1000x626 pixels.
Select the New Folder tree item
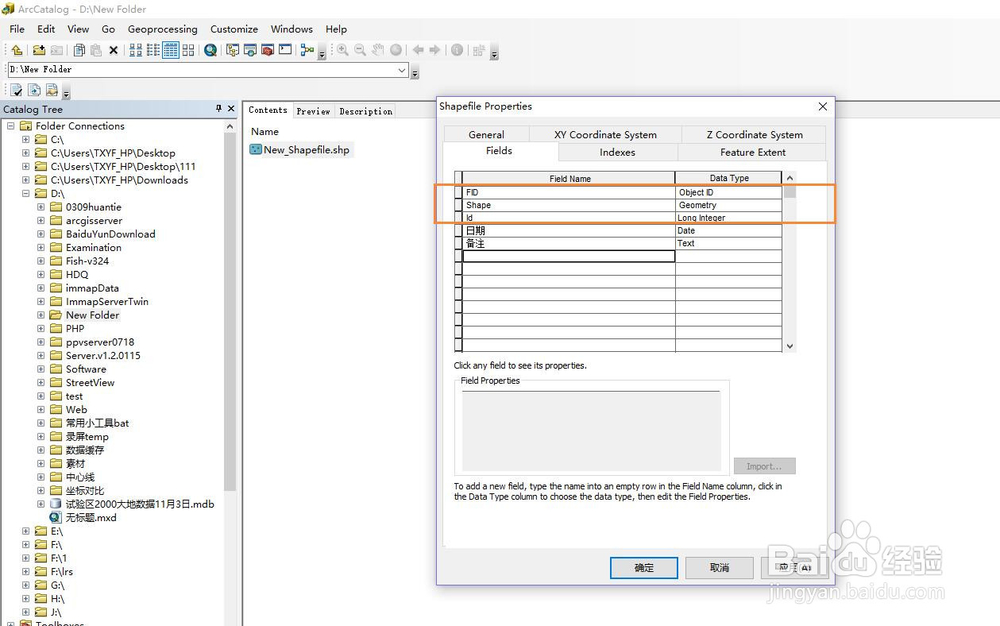point(92,315)
